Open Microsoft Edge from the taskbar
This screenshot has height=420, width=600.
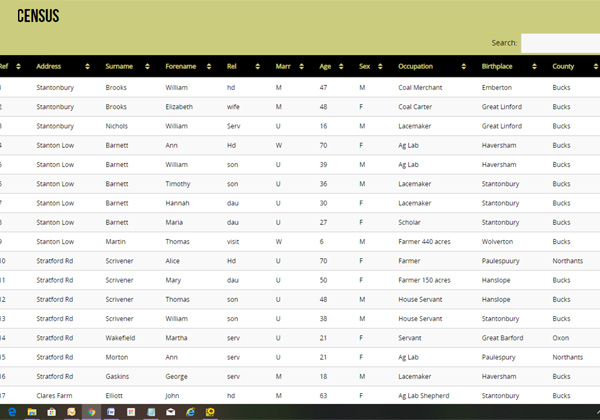pyautogui.click(x=11, y=412)
